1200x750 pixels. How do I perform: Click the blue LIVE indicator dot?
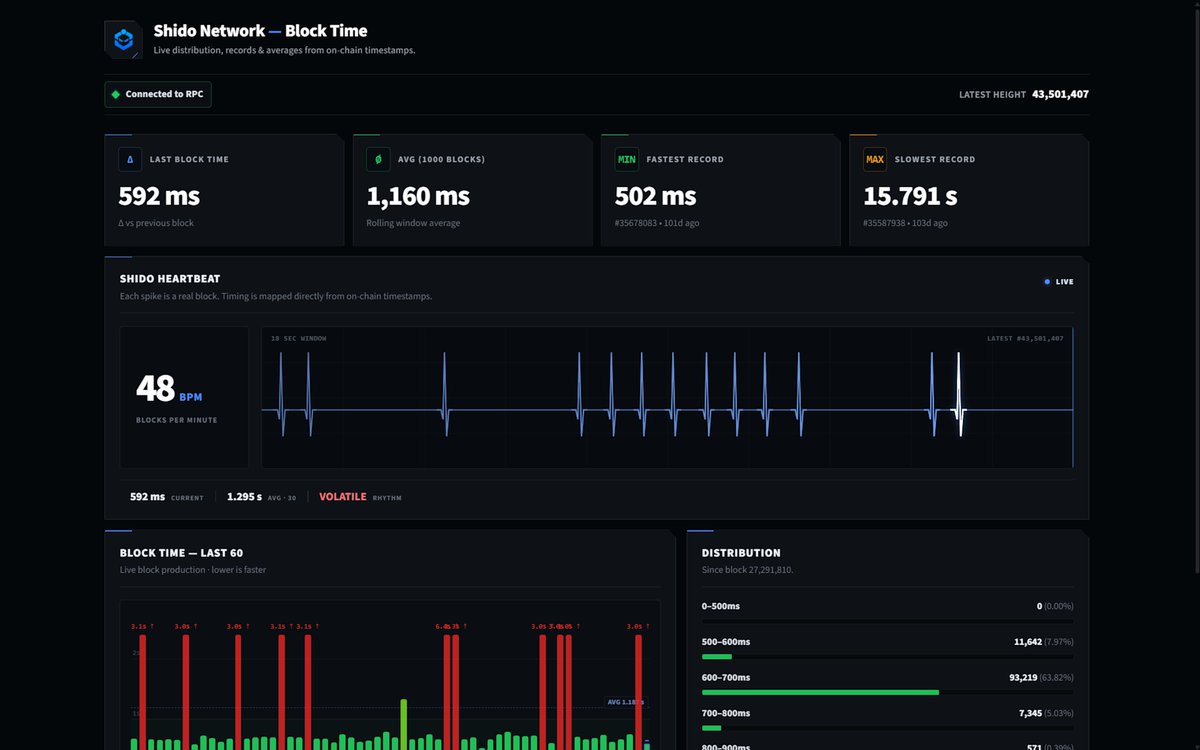click(x=1047, y=282)
